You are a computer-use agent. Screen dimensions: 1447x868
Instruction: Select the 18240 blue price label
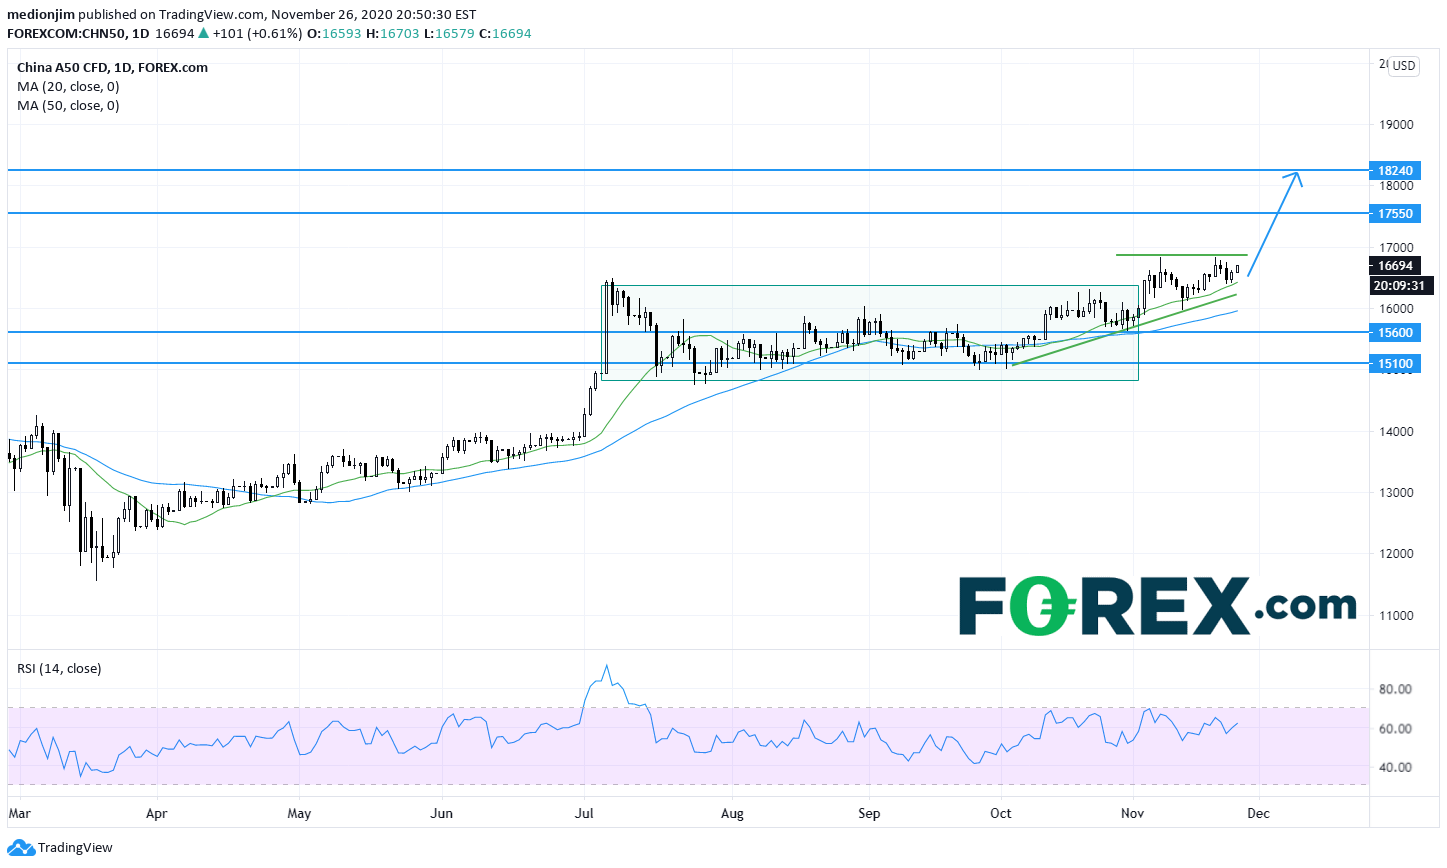tap(1395, 171)
